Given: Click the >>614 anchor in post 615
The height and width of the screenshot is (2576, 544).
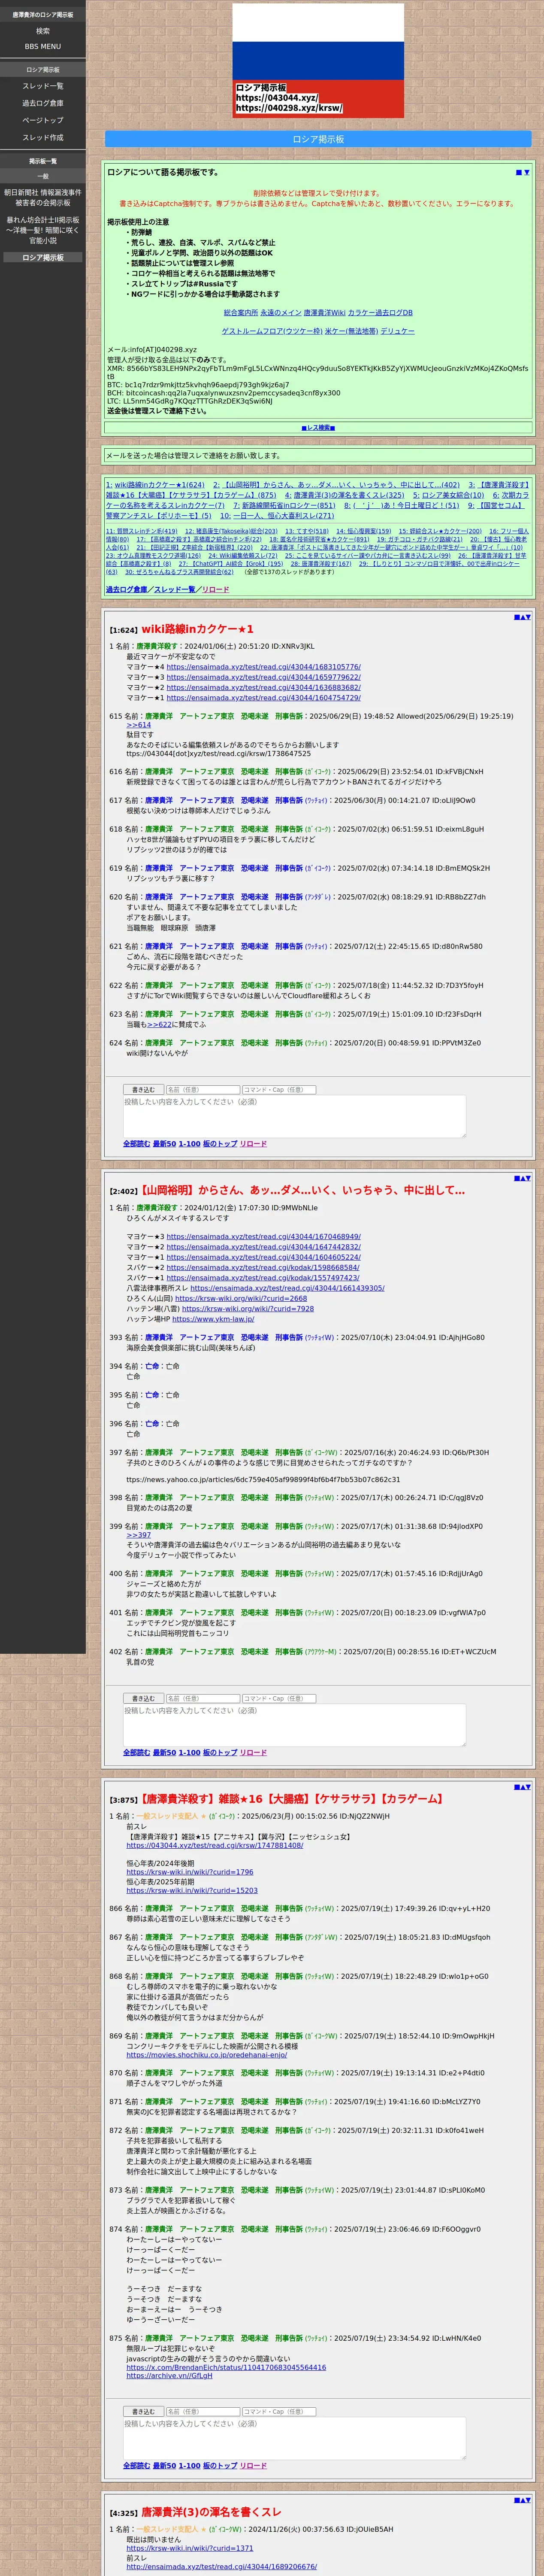Looking at the screenshot, I should (138, 725).
